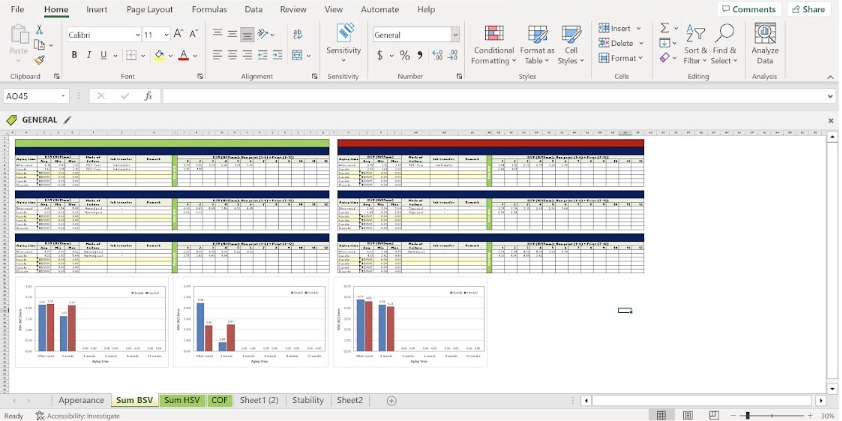Expand Find & Select menu
Screen dimensions: 842x421
[x=724, y=45]
